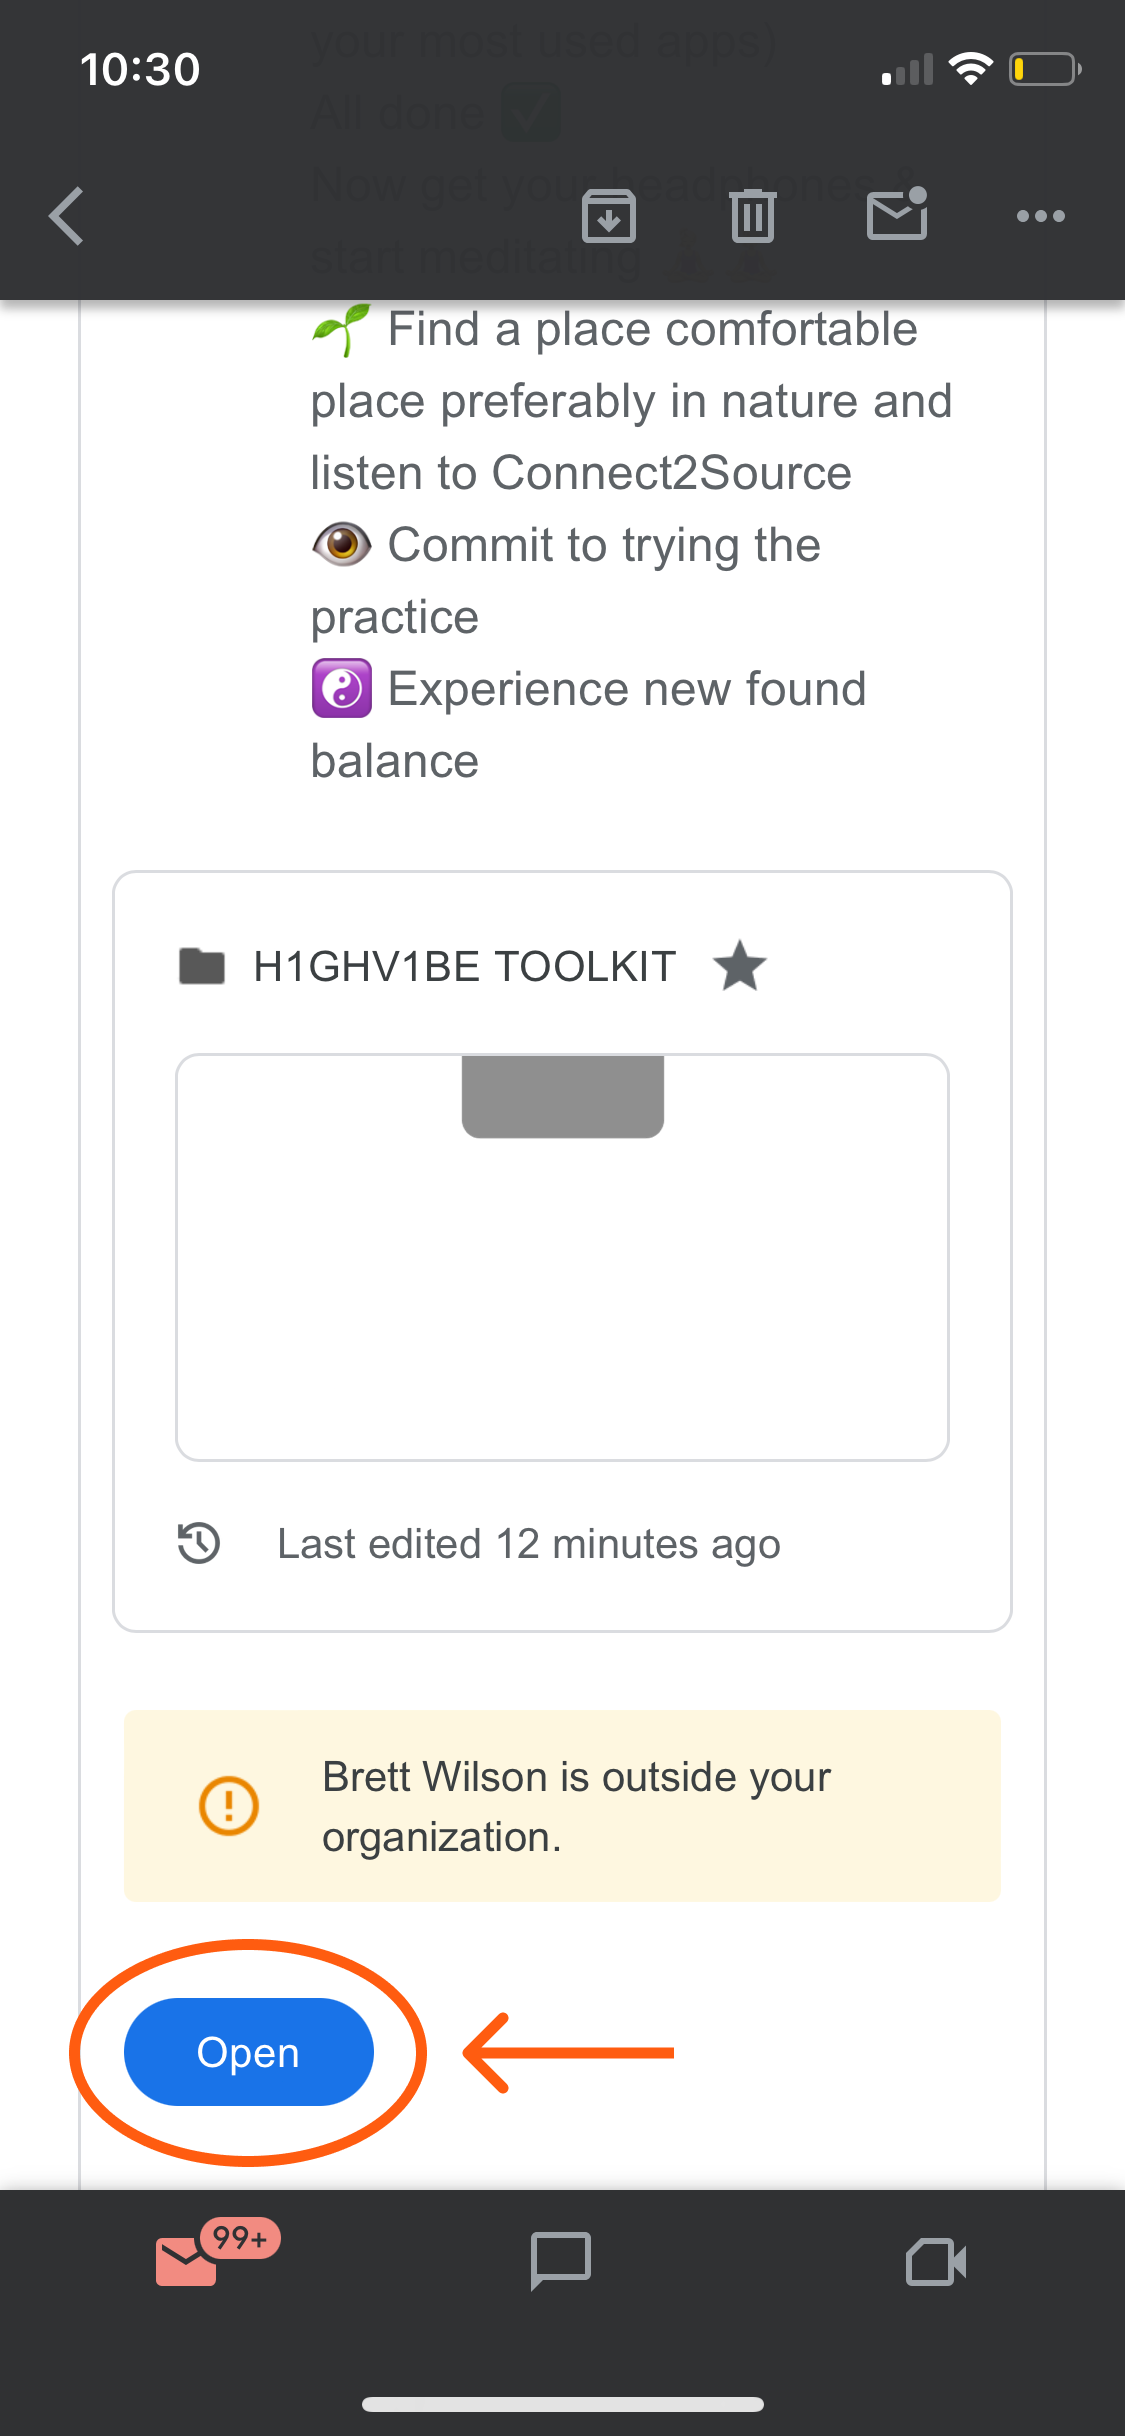The width and height of the screenshot is (1125, 2436).
Task: Open the three-dot more options menu
Action: [x=1040, y=216]
